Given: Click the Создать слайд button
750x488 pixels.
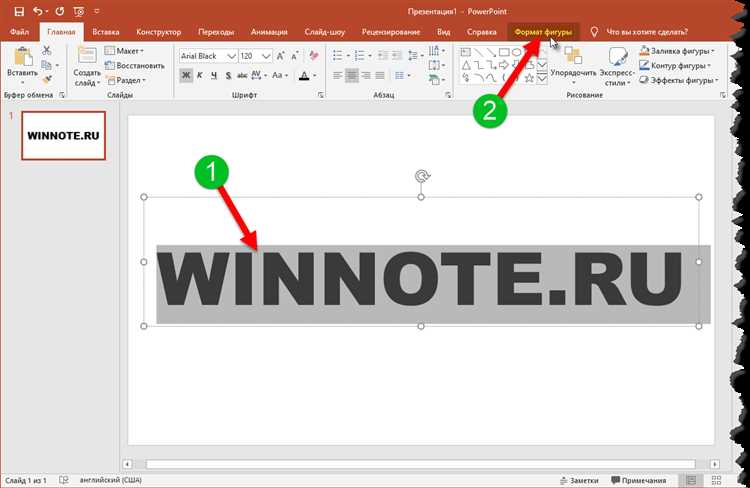Looking at the screenshot, I should pos(87,67).
